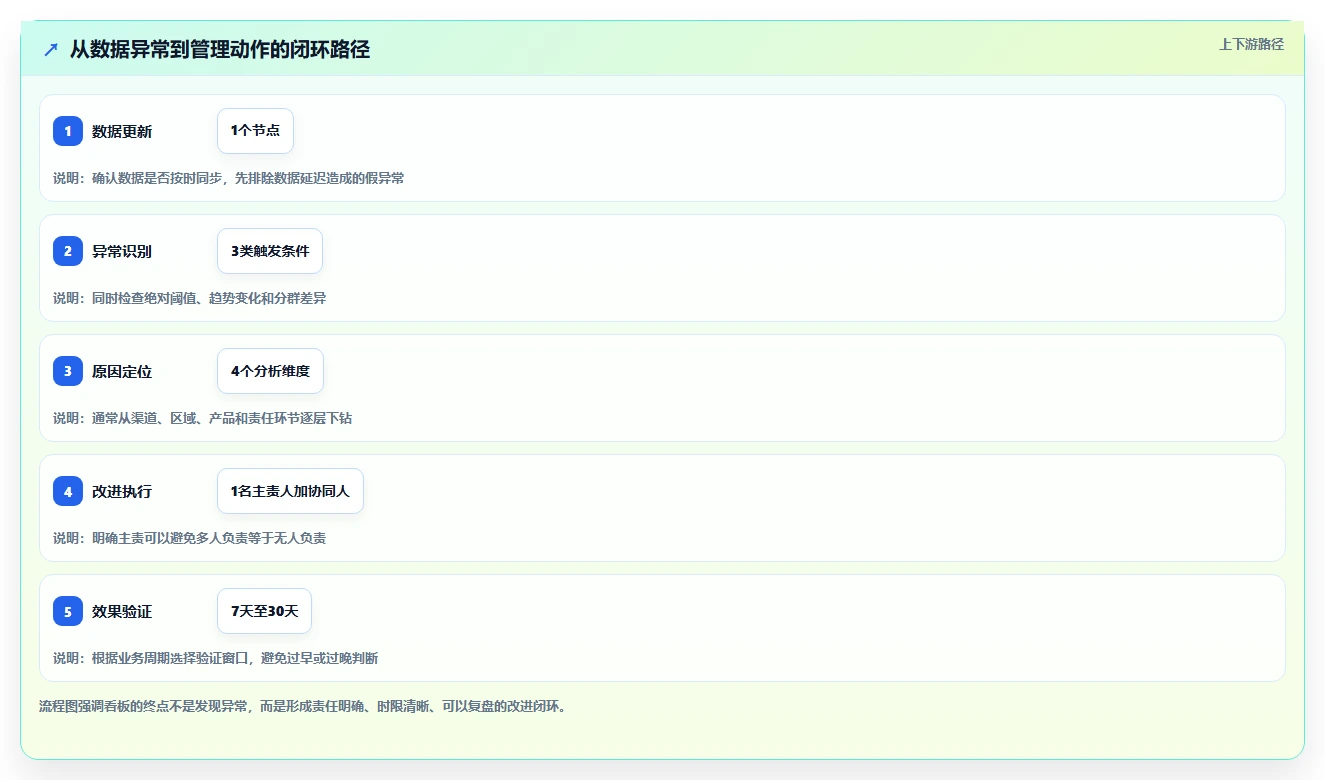Click the 3类触发条件 tag
Screen dimensions: 1325x780
coord(270,251)
